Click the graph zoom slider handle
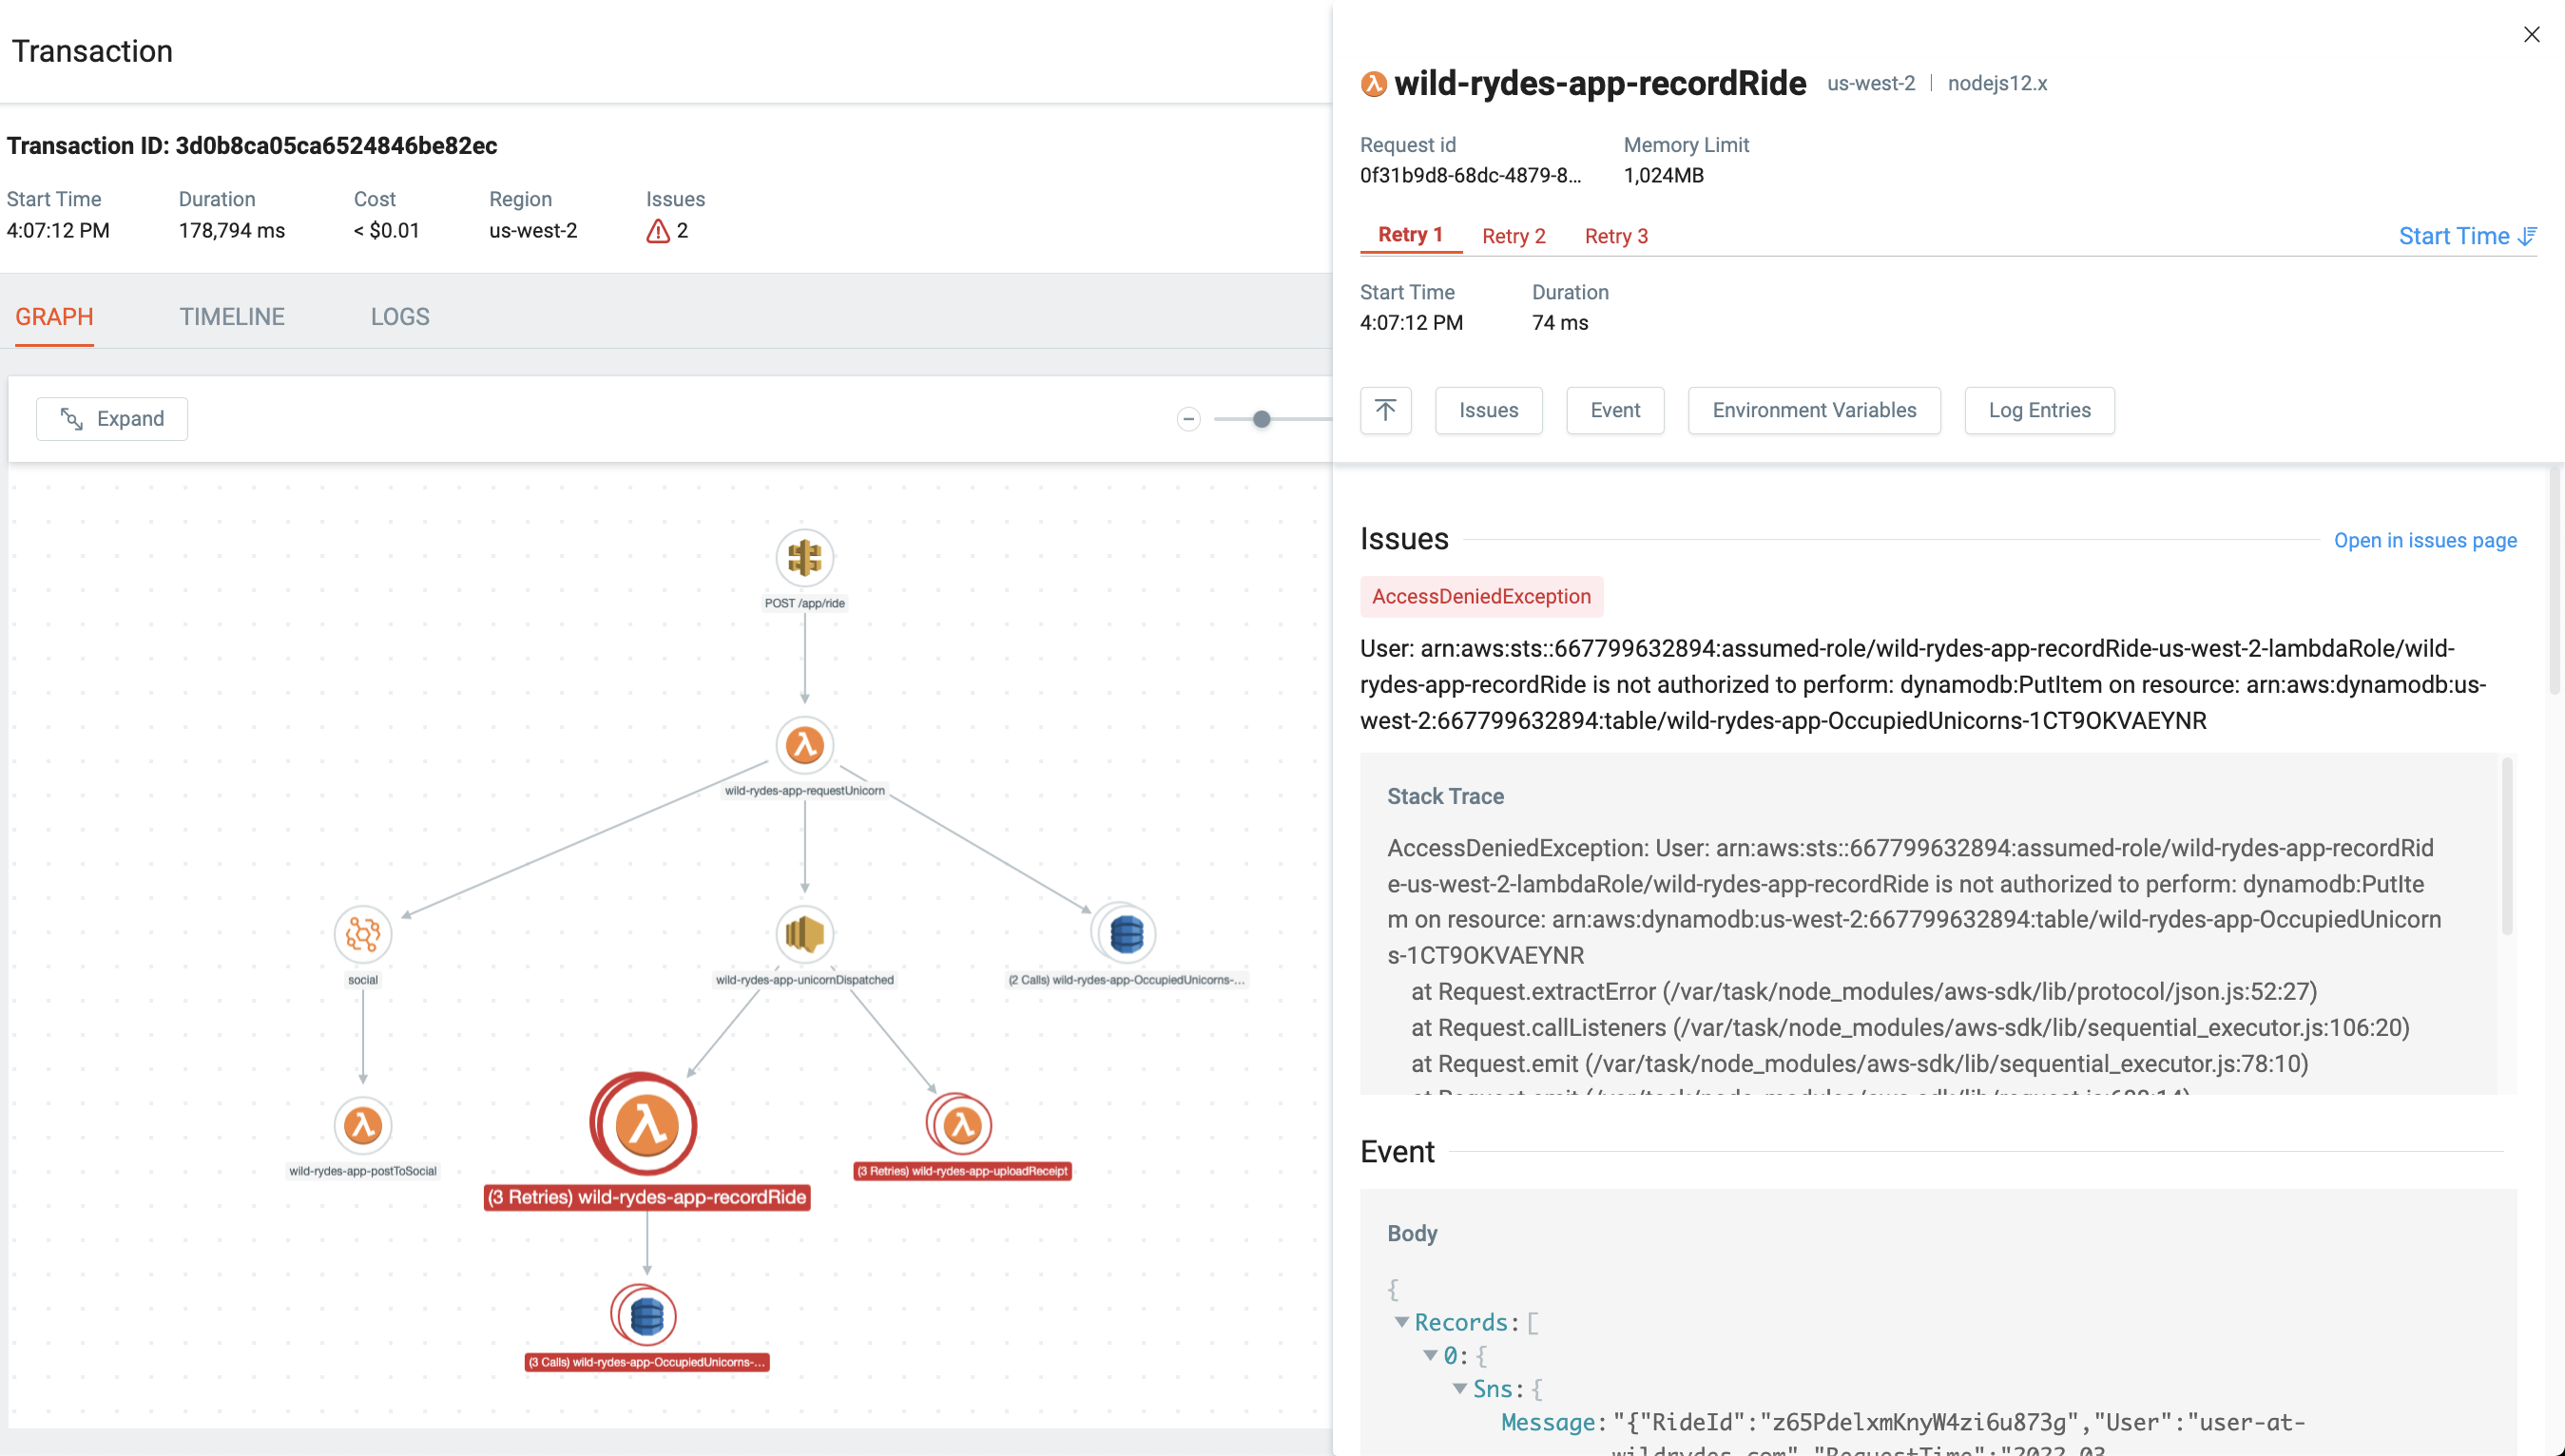This screenshot has height=1456, width=2565. click(x=1261, y=419)
